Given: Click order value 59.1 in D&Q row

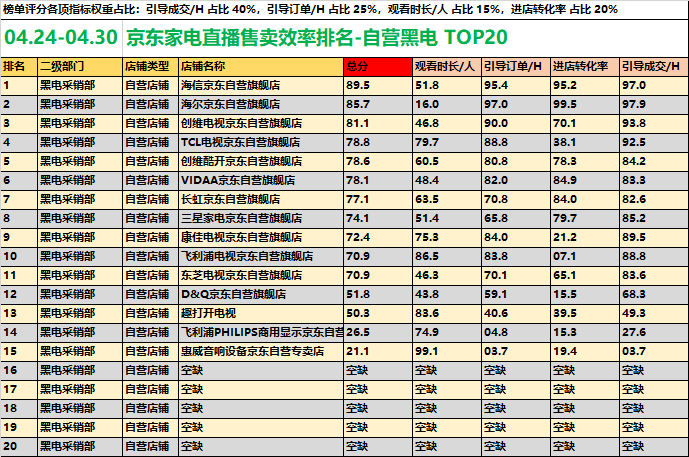Looking at the screenshot, I should click(516, 294).
